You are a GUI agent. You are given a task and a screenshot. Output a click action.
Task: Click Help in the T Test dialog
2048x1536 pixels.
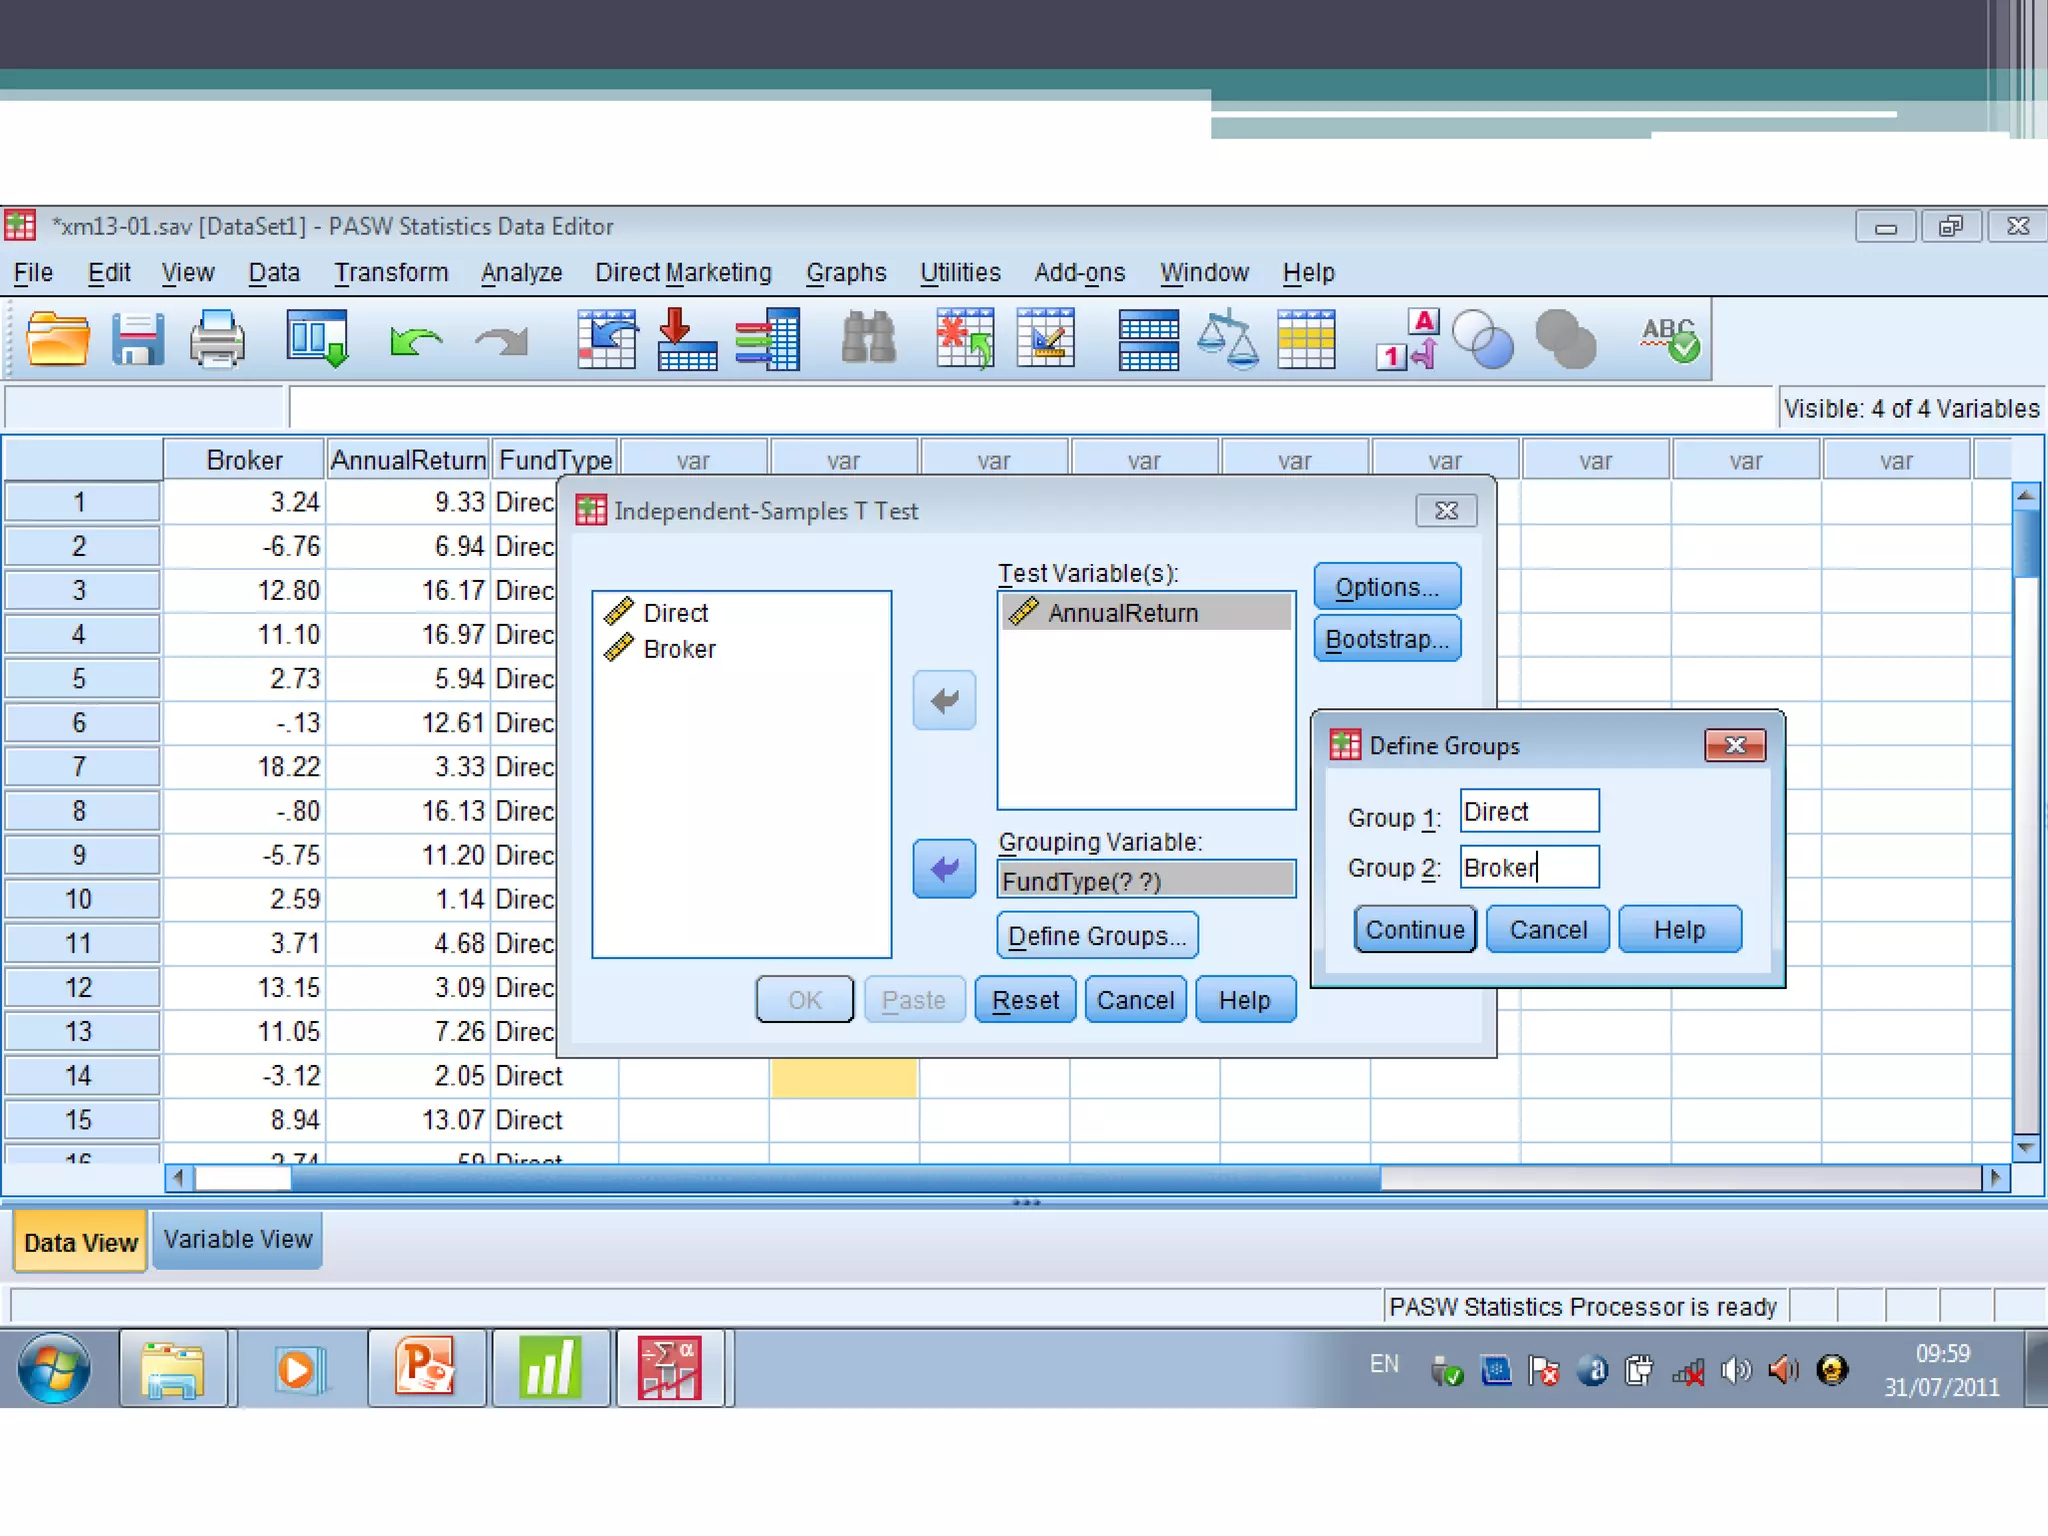(1245, 1000)
